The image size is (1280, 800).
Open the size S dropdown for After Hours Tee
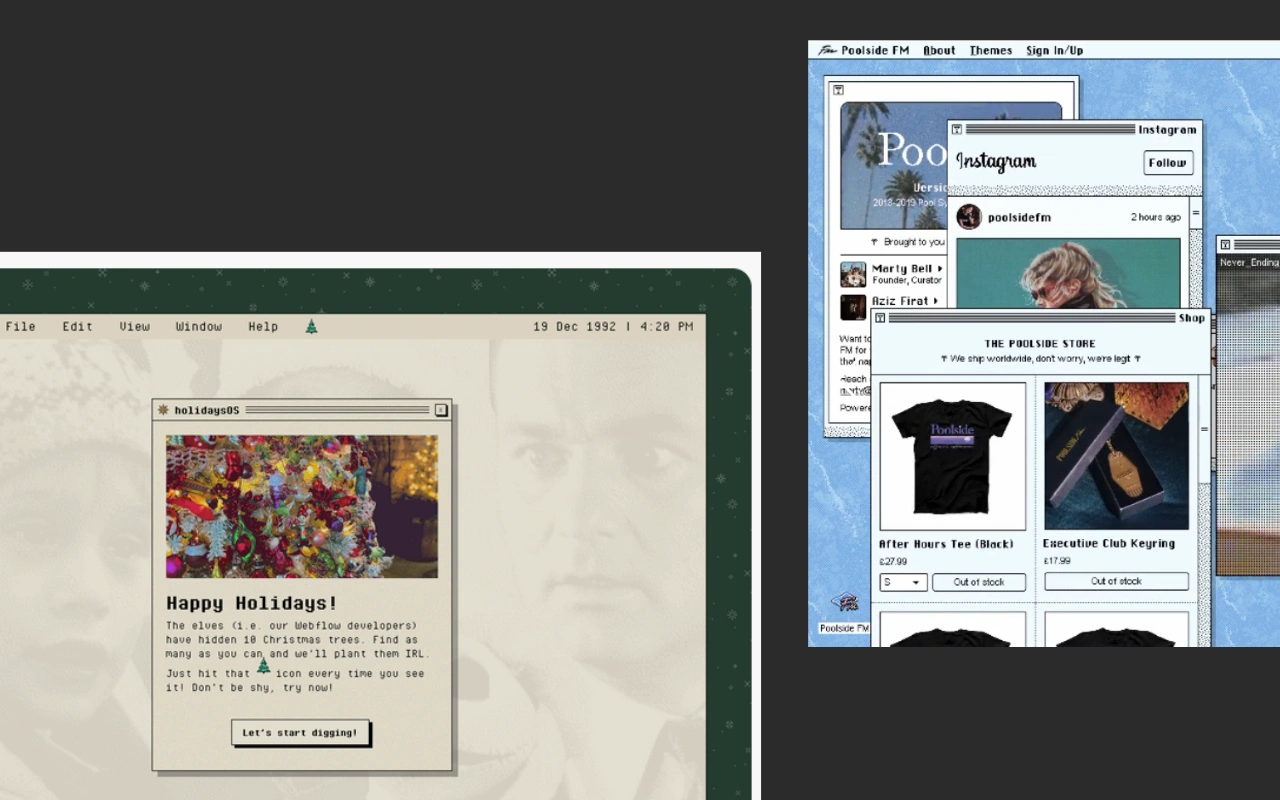(x=903, y=582)
